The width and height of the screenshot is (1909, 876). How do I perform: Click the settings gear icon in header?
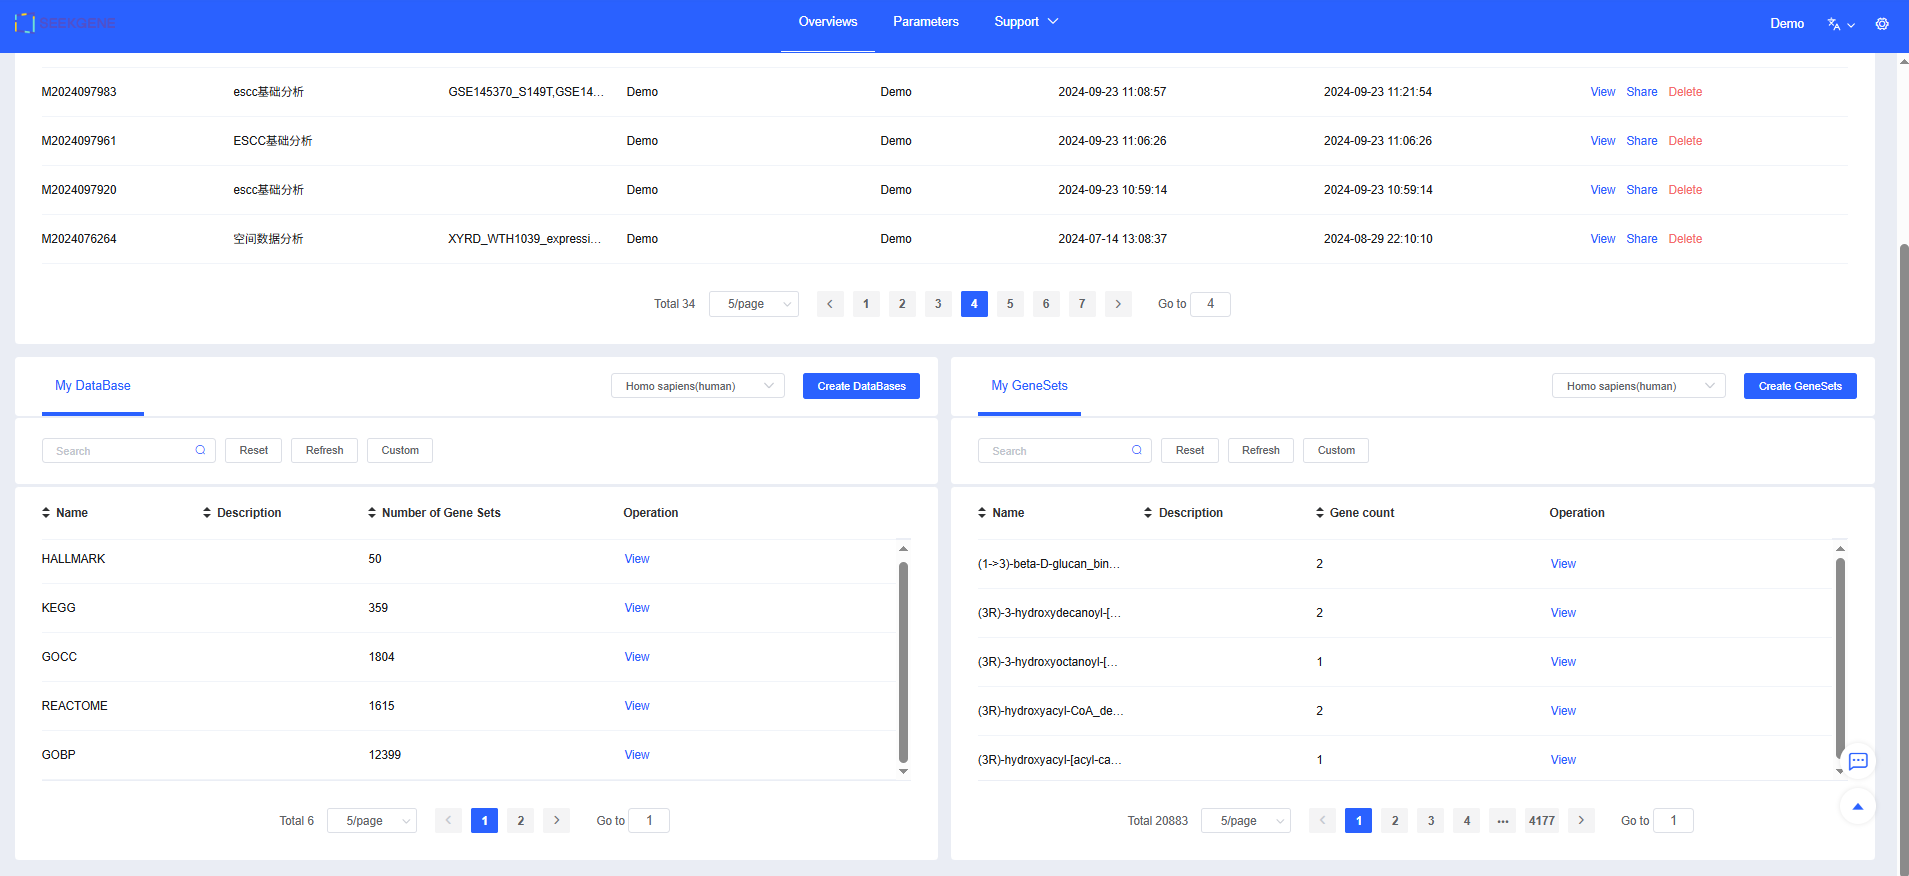click(x=1881, y=24)
